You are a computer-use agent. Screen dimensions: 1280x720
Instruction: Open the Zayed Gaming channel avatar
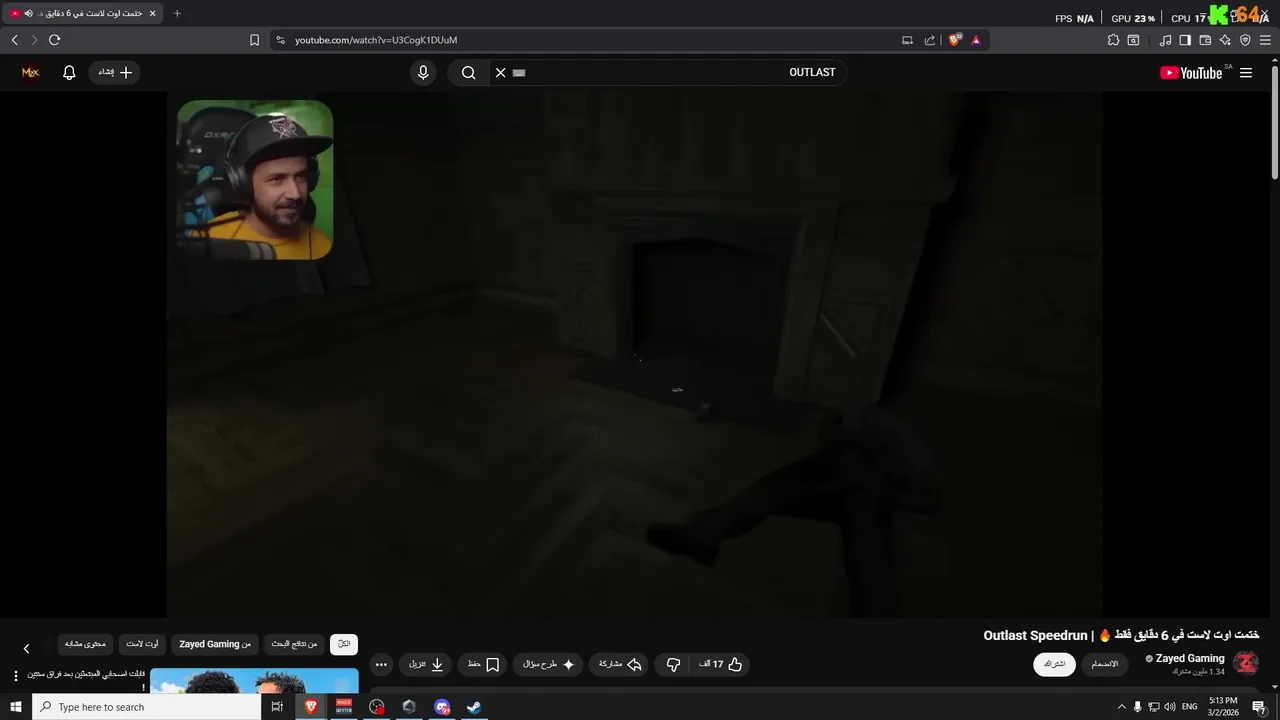(x=1246, y=663)
